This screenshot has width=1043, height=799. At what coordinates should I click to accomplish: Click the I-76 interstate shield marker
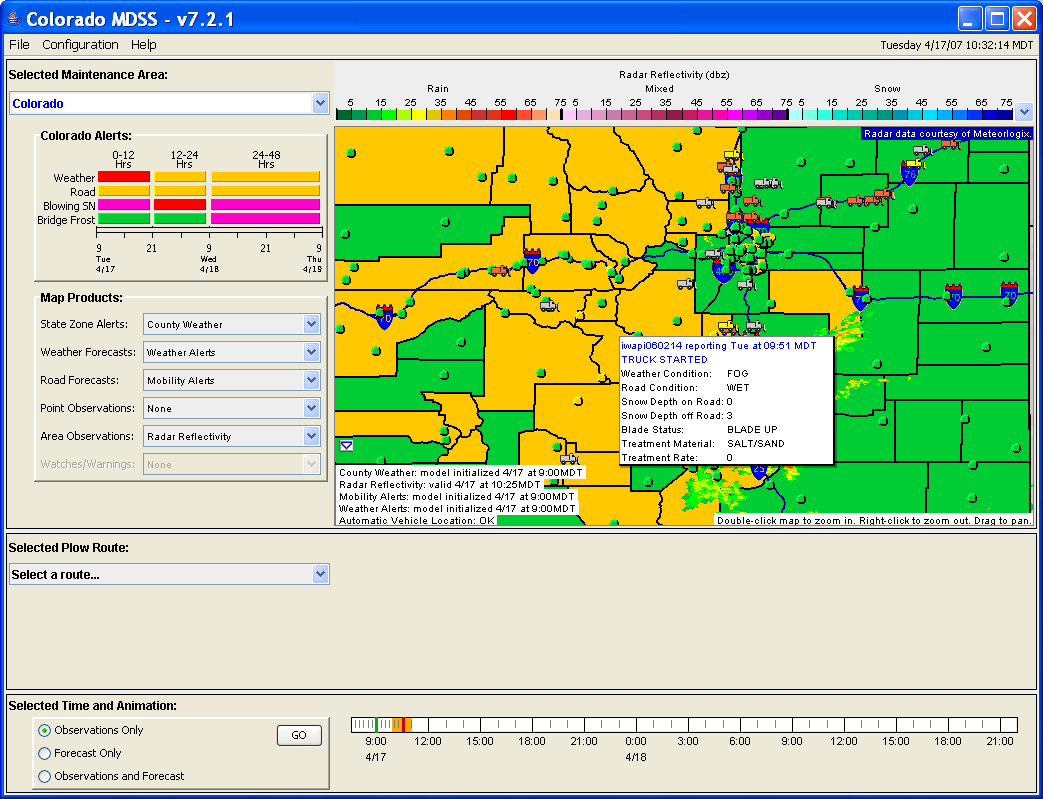[x=910, y=175]
